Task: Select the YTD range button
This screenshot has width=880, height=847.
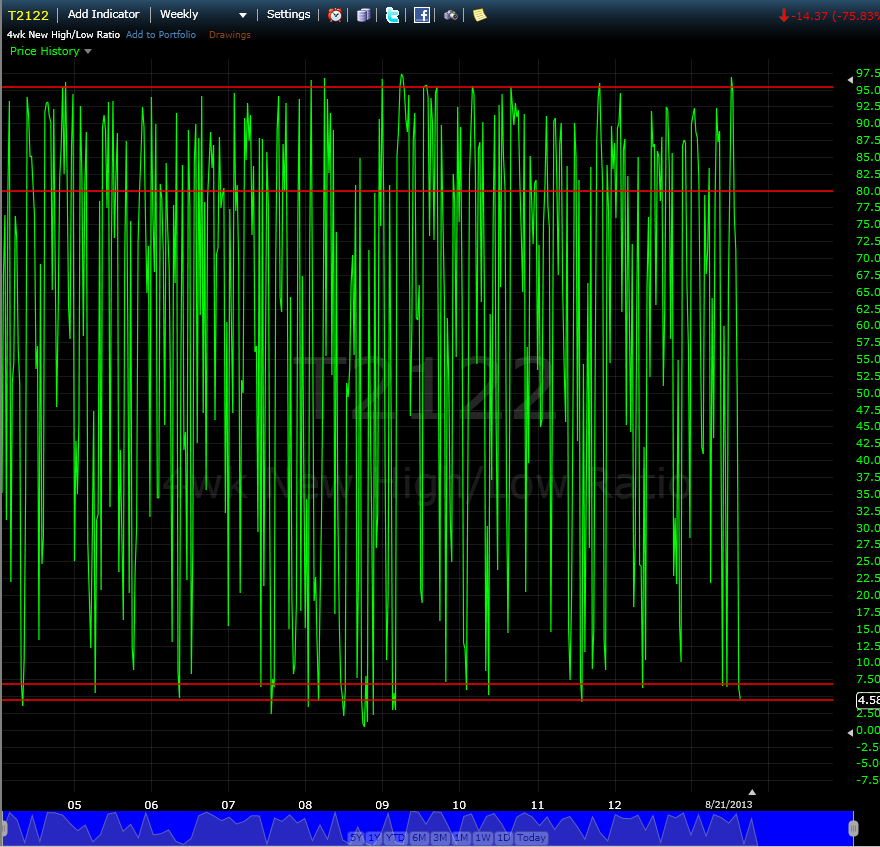Action: 395,837
